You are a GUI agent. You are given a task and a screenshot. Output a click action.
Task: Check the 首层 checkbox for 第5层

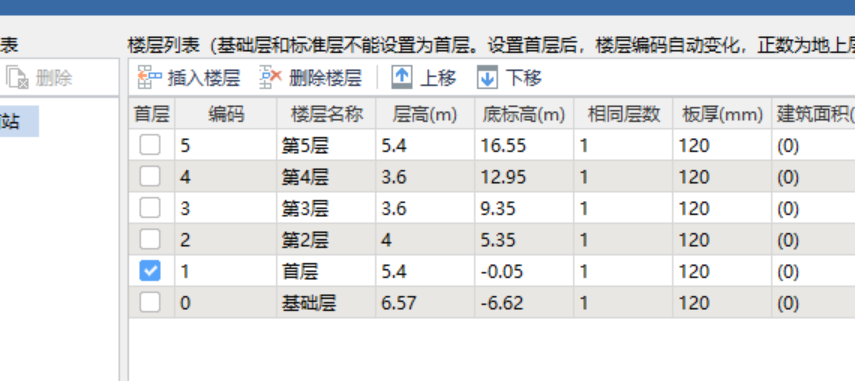click(x=149, y=146)
